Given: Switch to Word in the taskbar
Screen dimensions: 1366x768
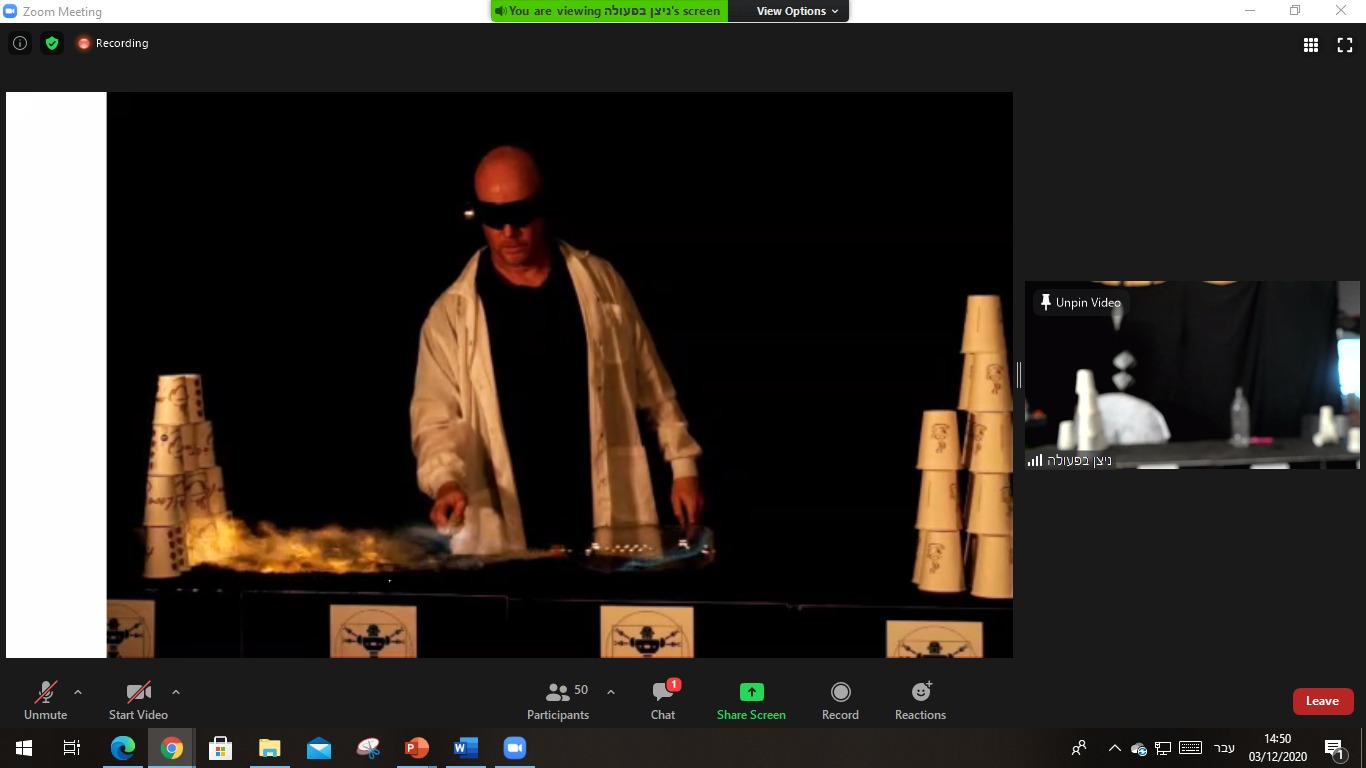Looking at the screenshot, I should tap(466, 748).
